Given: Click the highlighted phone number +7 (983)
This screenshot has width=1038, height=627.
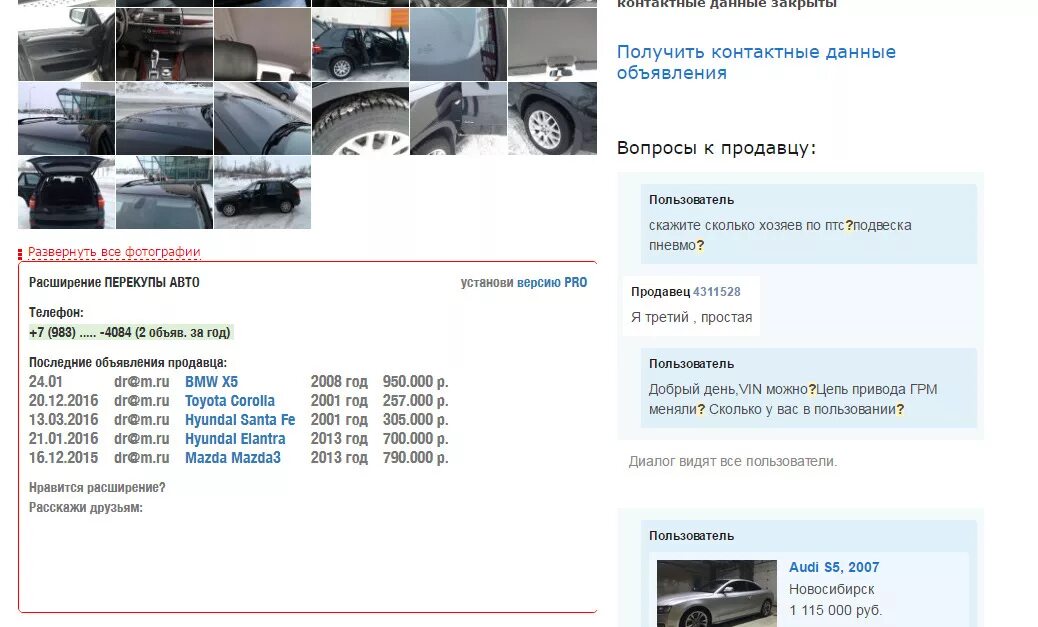Looking at the screenshot, I should (130, 332).
